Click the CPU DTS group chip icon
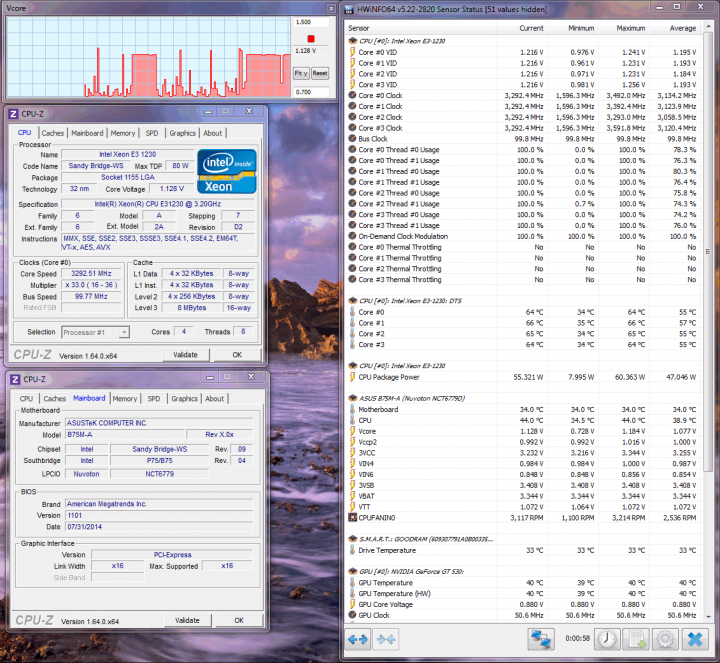720x663 pixels. click(353, 300)
